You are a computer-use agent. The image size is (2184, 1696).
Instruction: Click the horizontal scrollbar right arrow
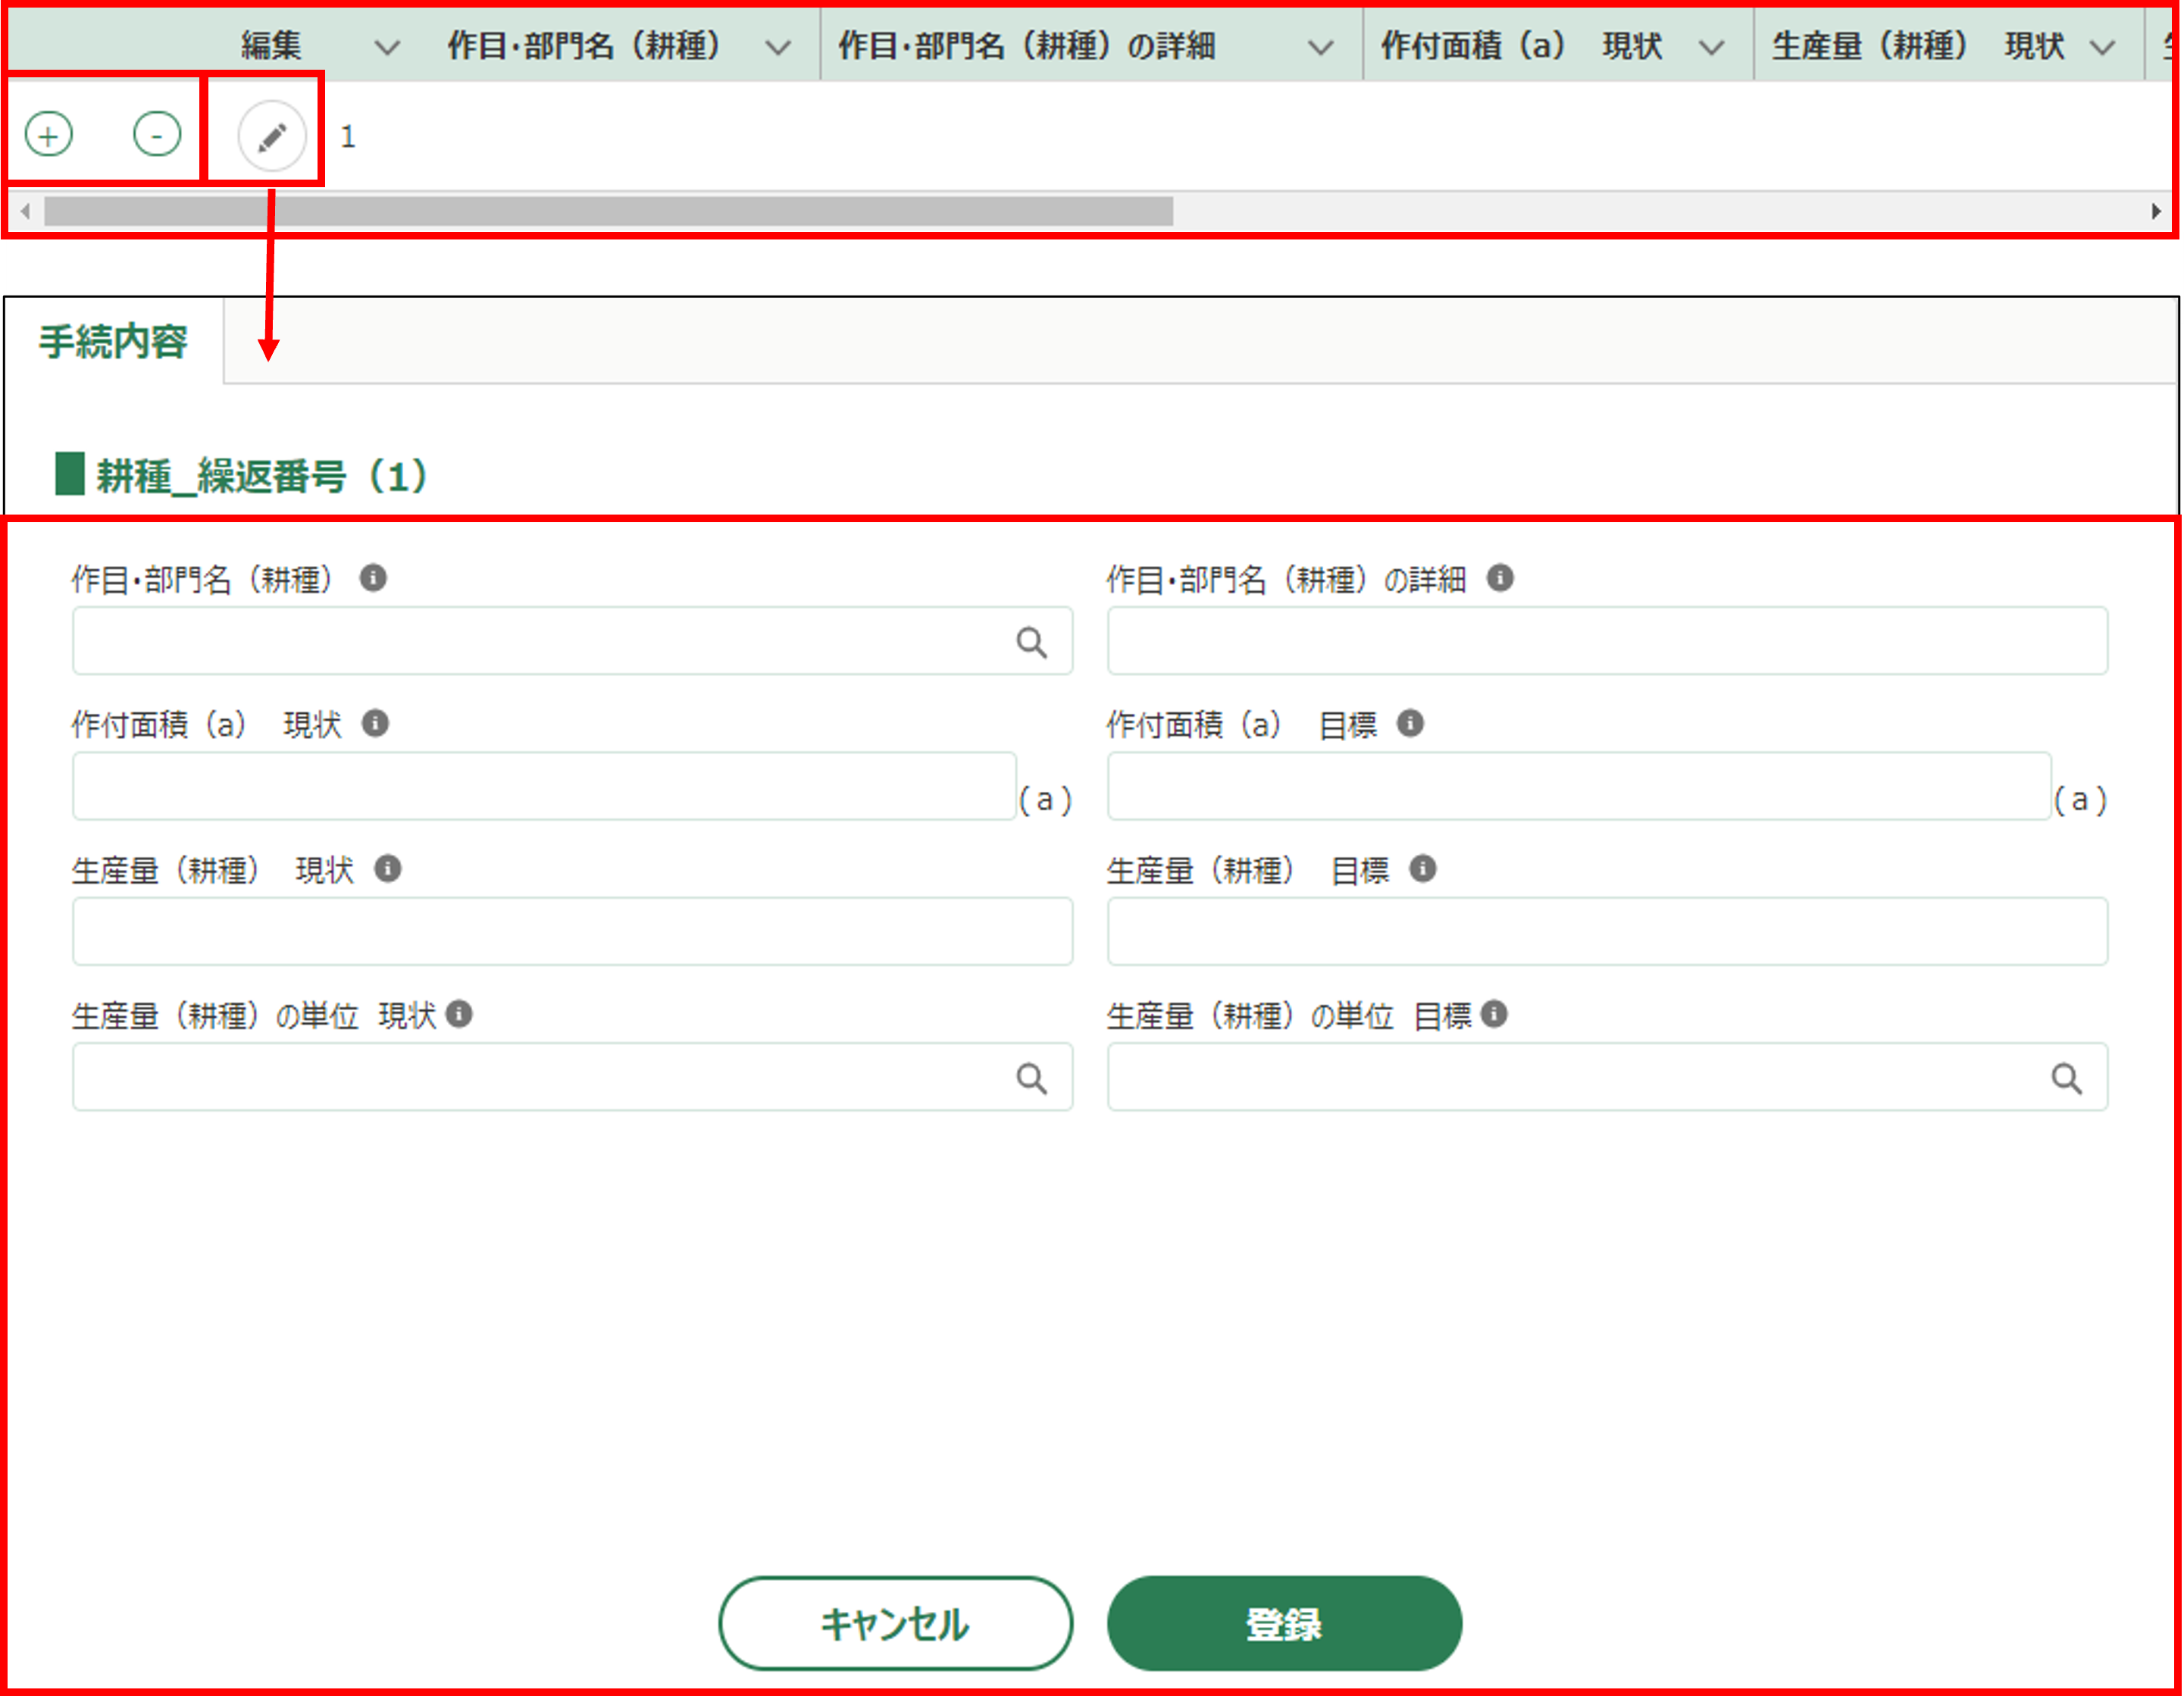click(2155, 211)
